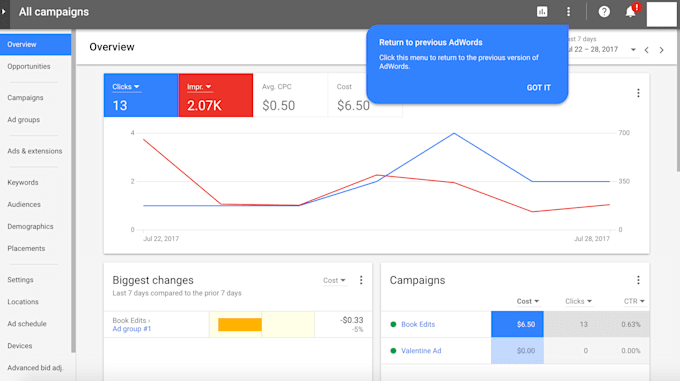Viewport: 680px width, 381px height.
Task: Open the Book Edits campaign link
Action: tap(418, 324)
